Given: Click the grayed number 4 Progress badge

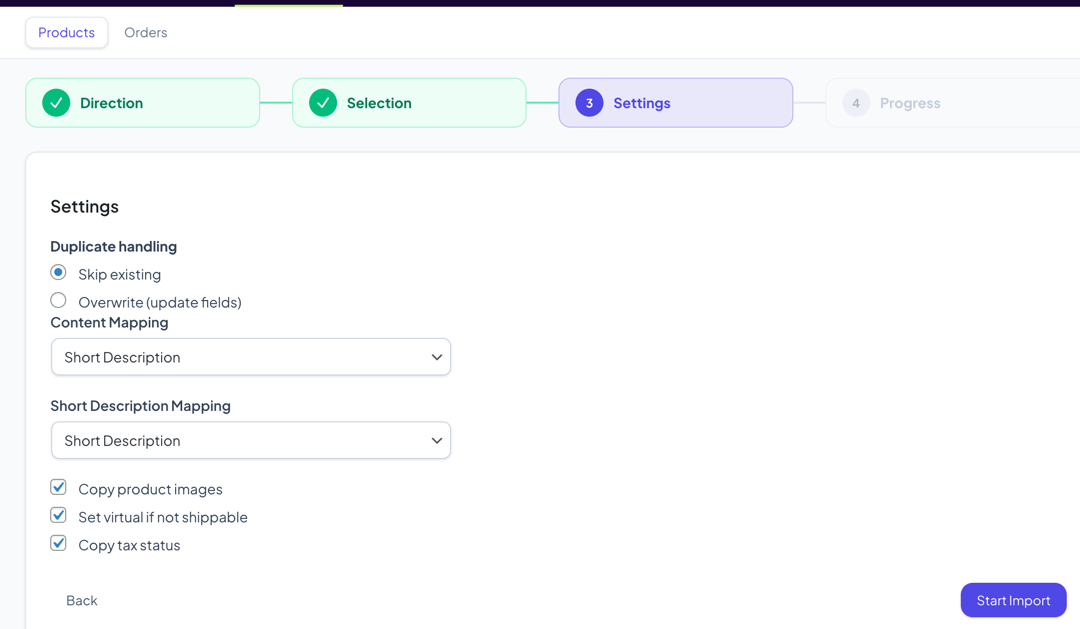Looking at the screenshot, I should (856, 102).
